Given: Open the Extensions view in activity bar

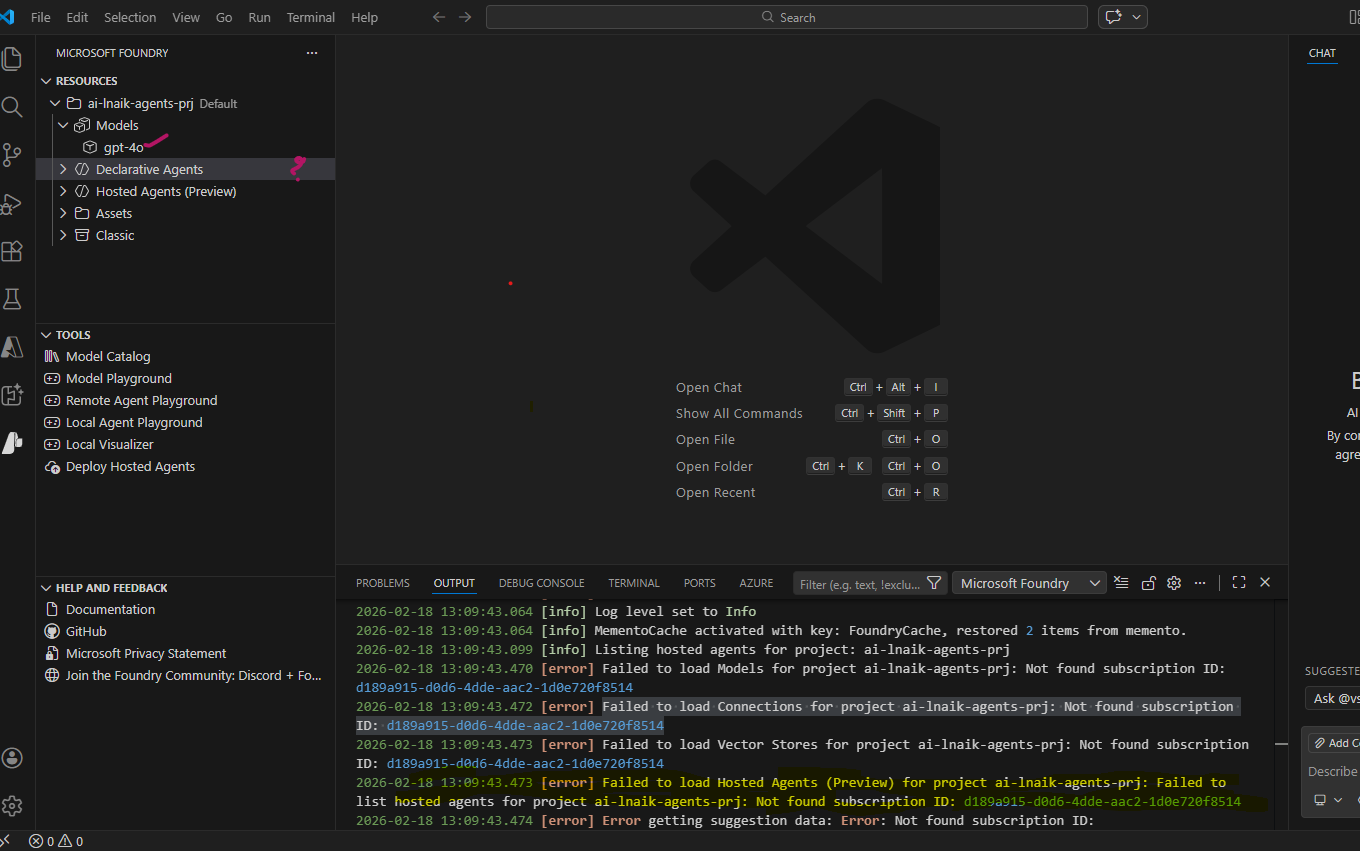Looking at the screenshot, I should pos(12,251).
